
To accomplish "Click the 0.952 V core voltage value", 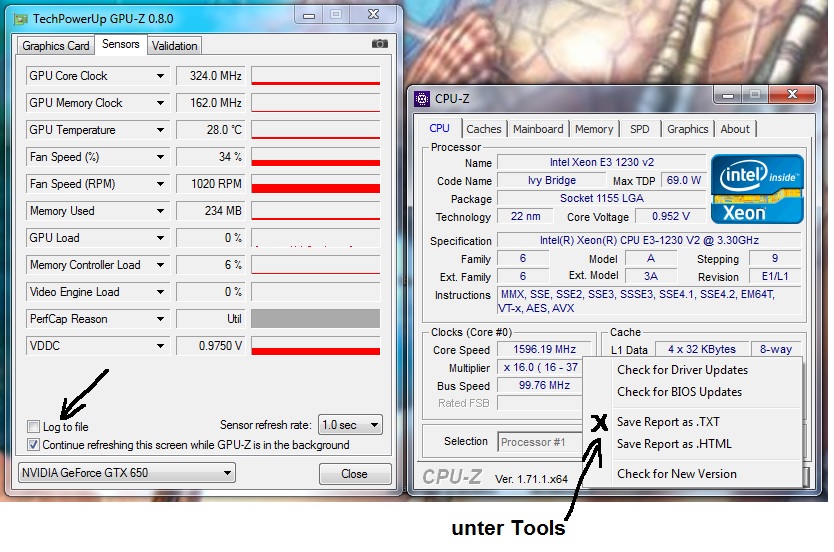I will 670,216.
